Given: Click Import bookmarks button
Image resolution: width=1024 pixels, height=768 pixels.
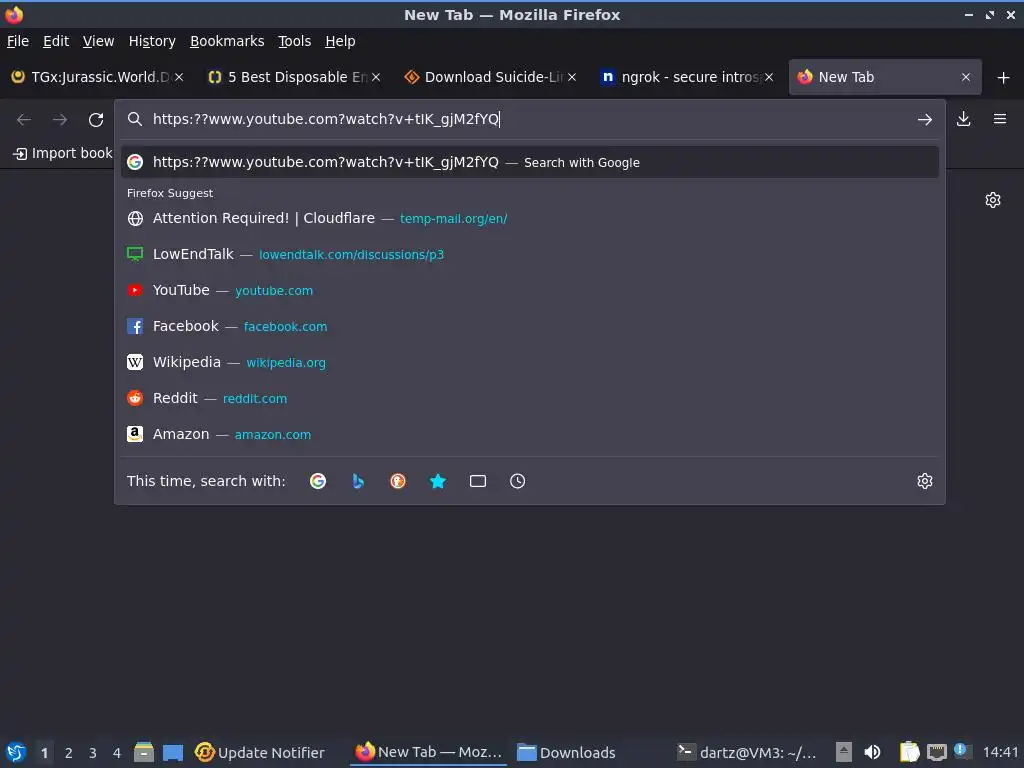Looking at the screenshot, I should [63, 153].
